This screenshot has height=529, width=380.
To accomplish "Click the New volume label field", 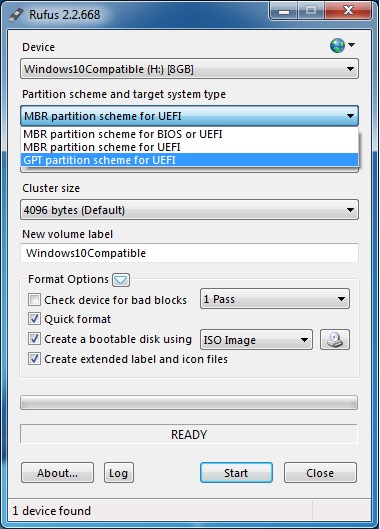I will click(x=189, y=253).
